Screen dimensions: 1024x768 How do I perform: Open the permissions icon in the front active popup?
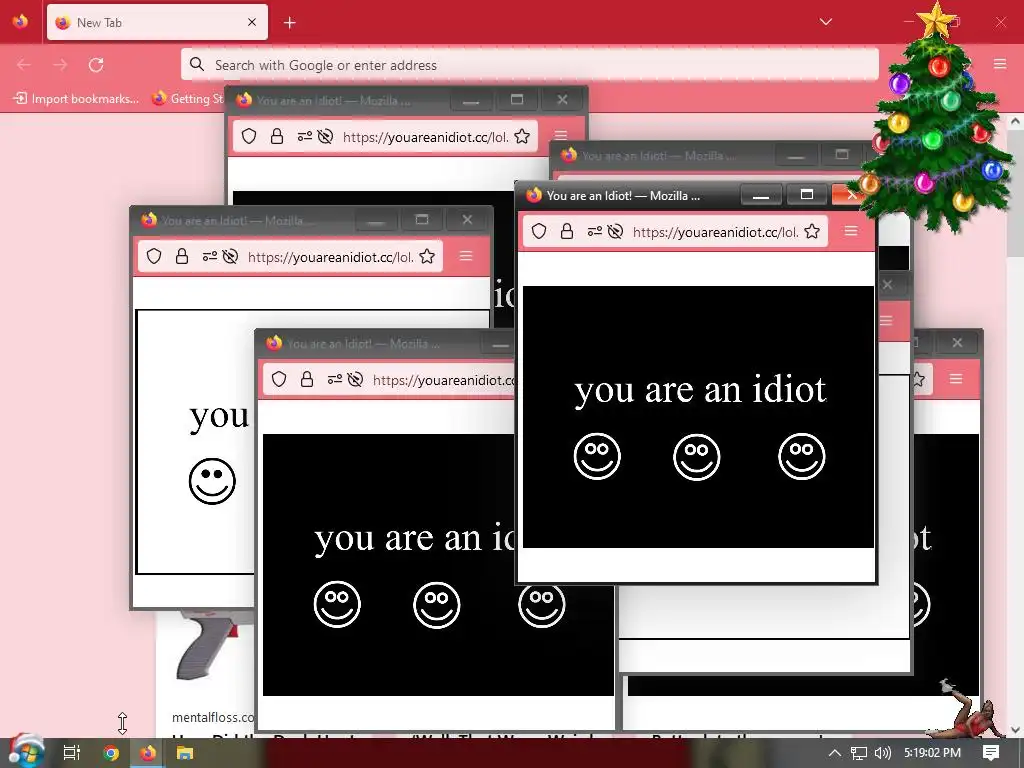(594, 231)
